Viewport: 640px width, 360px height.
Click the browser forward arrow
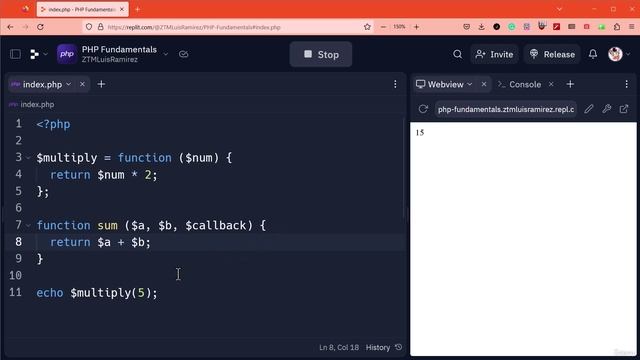tap(25, 27)
